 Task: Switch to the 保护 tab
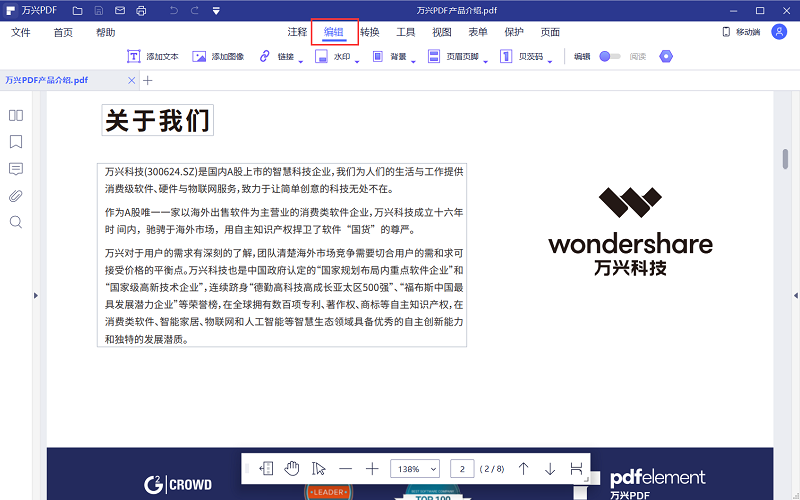pos(514,32)
